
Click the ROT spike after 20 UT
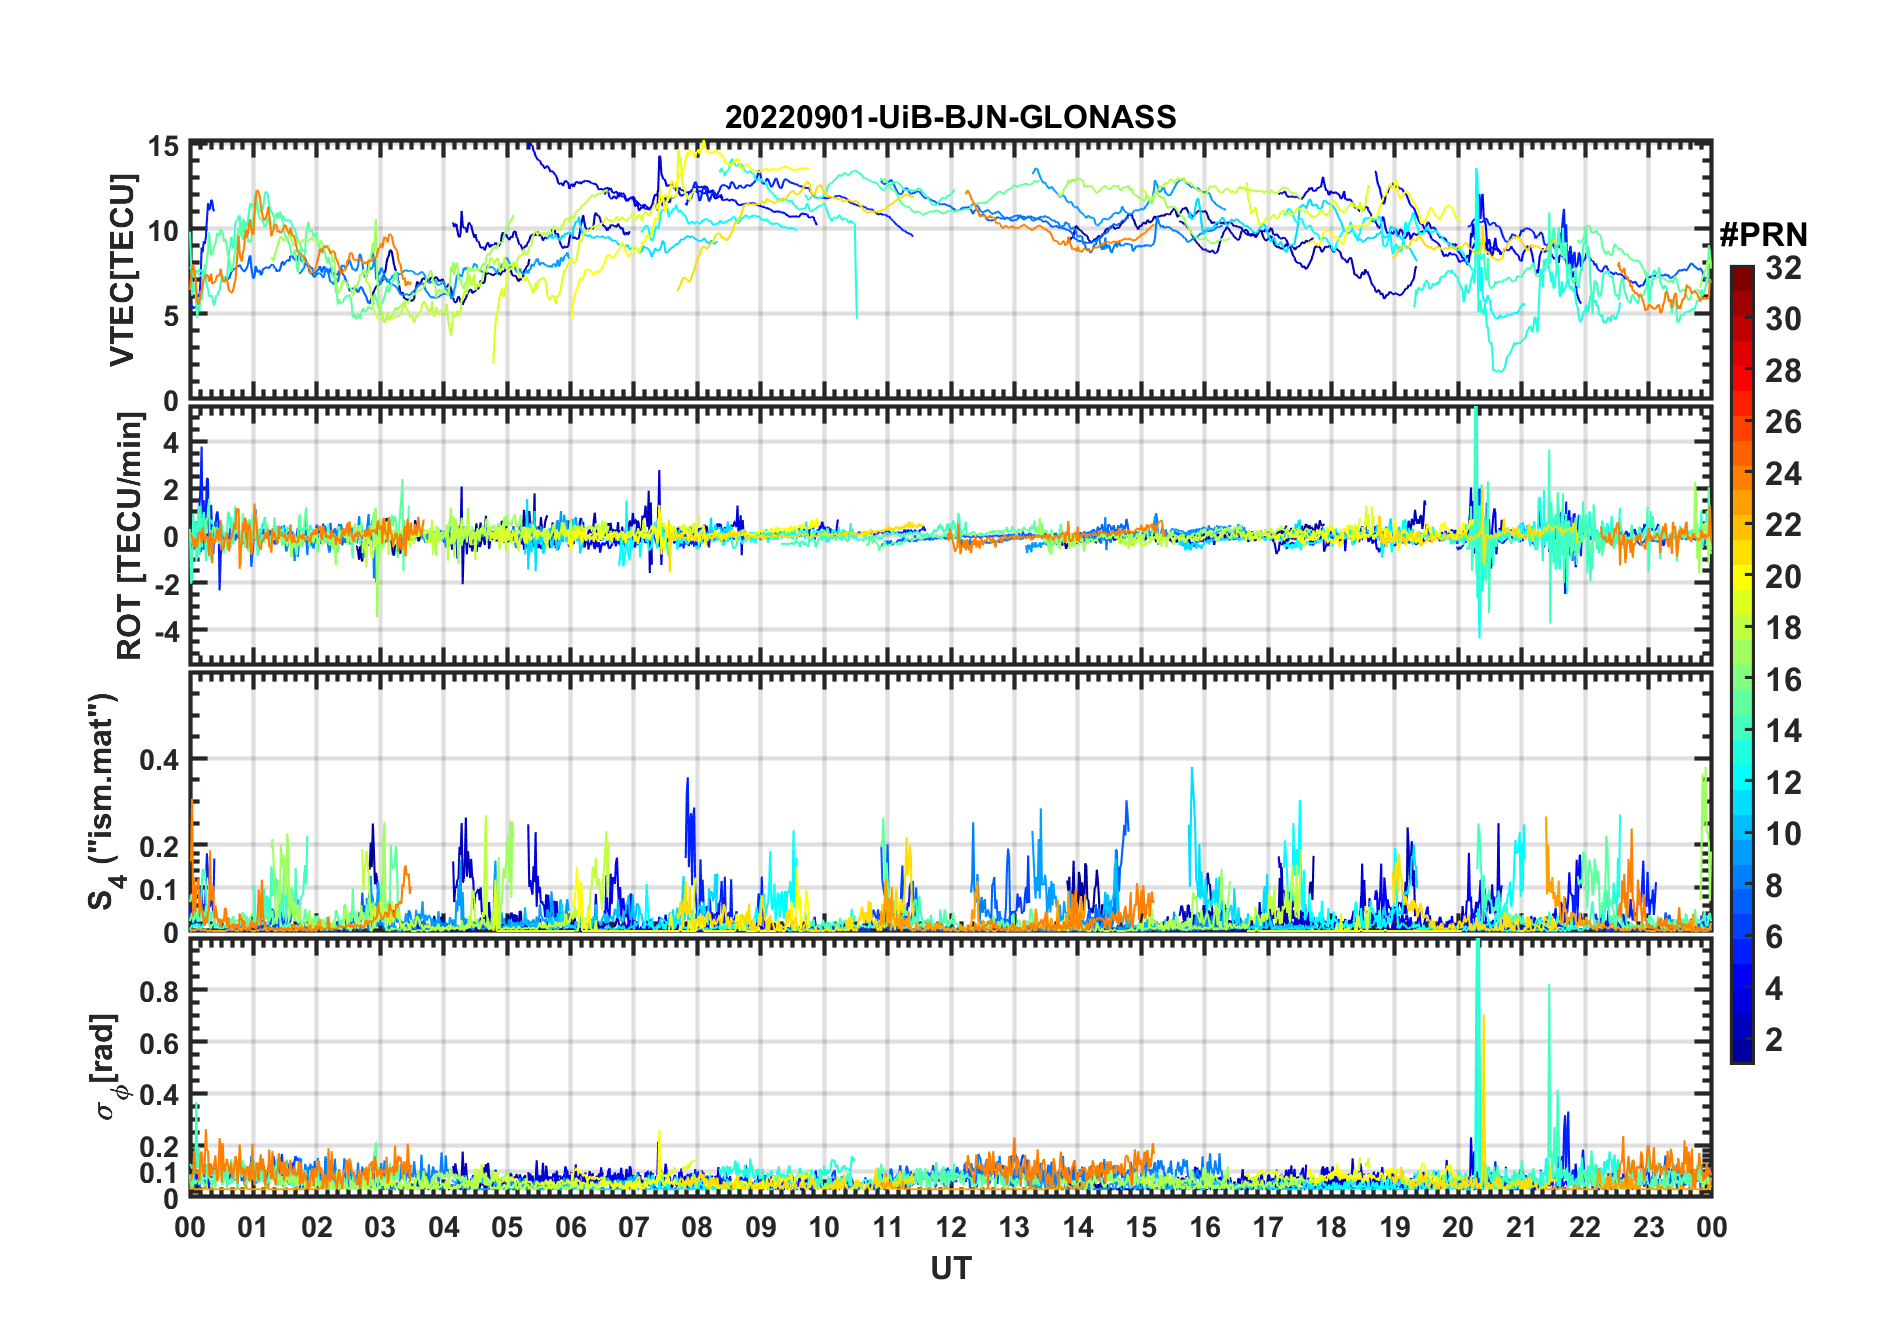tap(1478, 520)
